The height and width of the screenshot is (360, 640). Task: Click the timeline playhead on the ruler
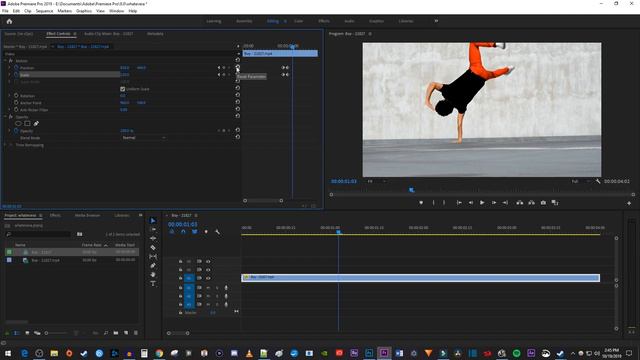338,232
